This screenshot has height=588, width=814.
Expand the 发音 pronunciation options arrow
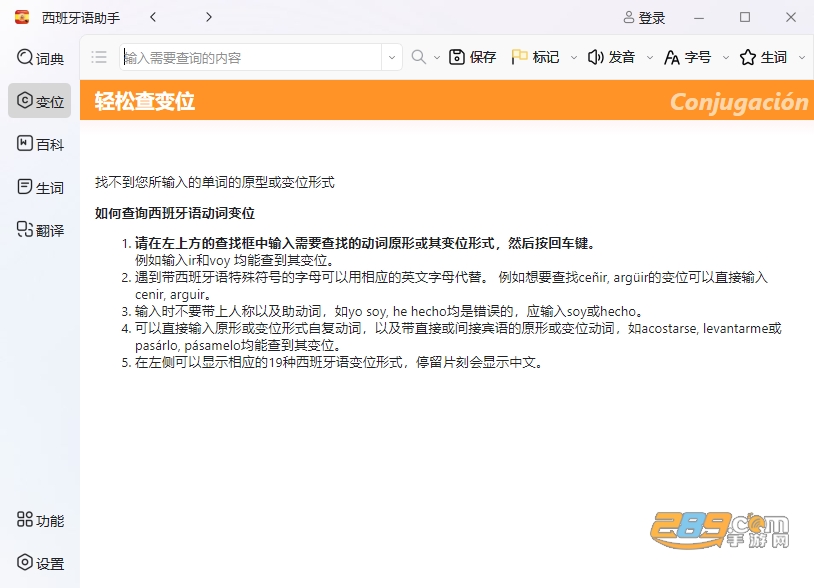649,58
